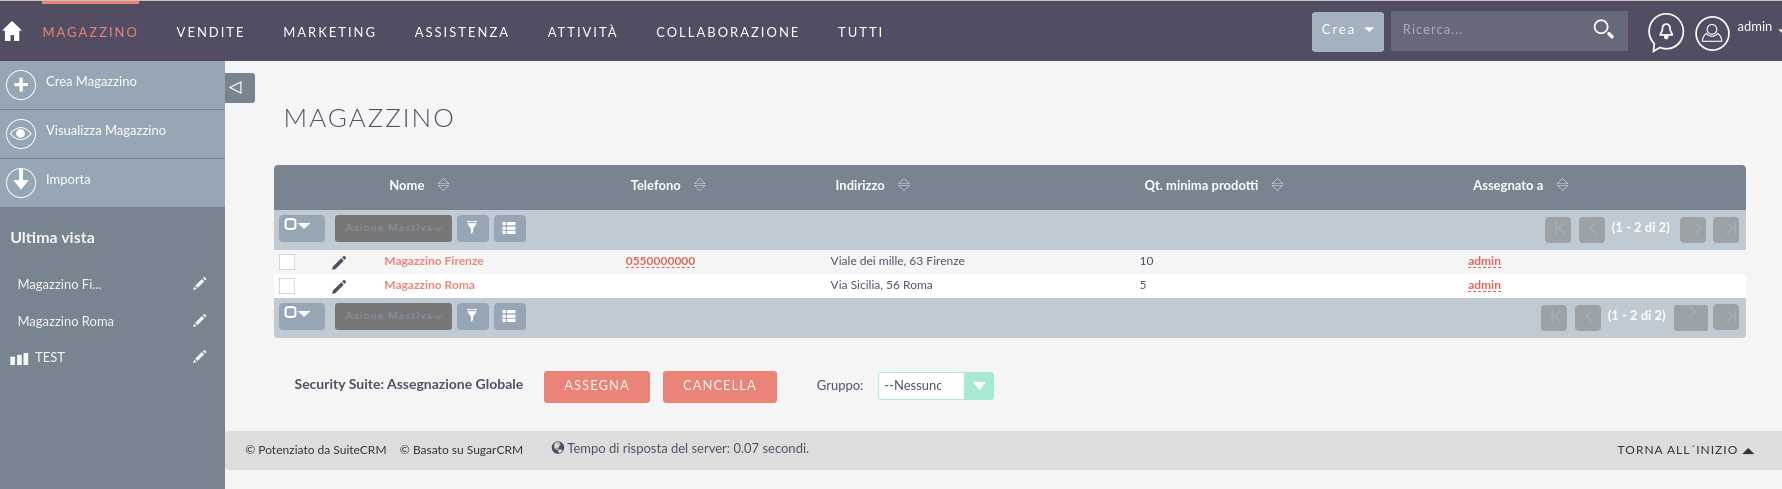
Task: Expand the Crea dropdown
Action: point(1348,31)
